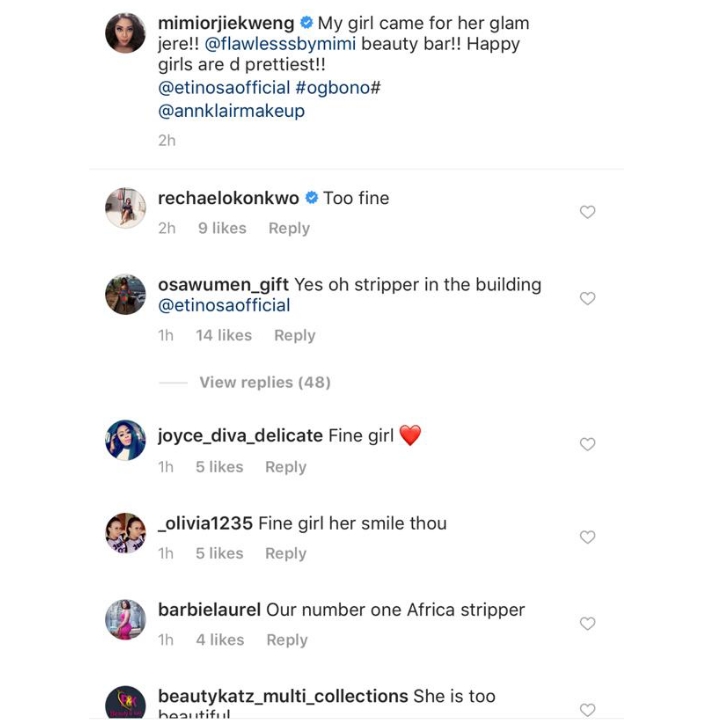
Task: Reply to rechaelokonkwo's comment
Action: point(289,228)
